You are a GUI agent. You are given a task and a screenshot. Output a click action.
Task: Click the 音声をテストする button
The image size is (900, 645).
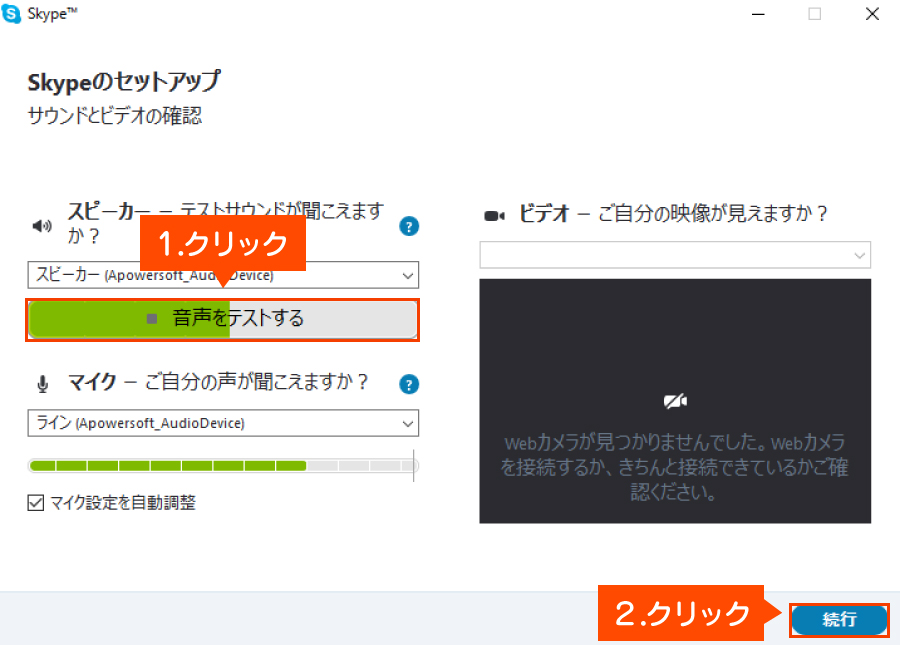coord(222,319)
